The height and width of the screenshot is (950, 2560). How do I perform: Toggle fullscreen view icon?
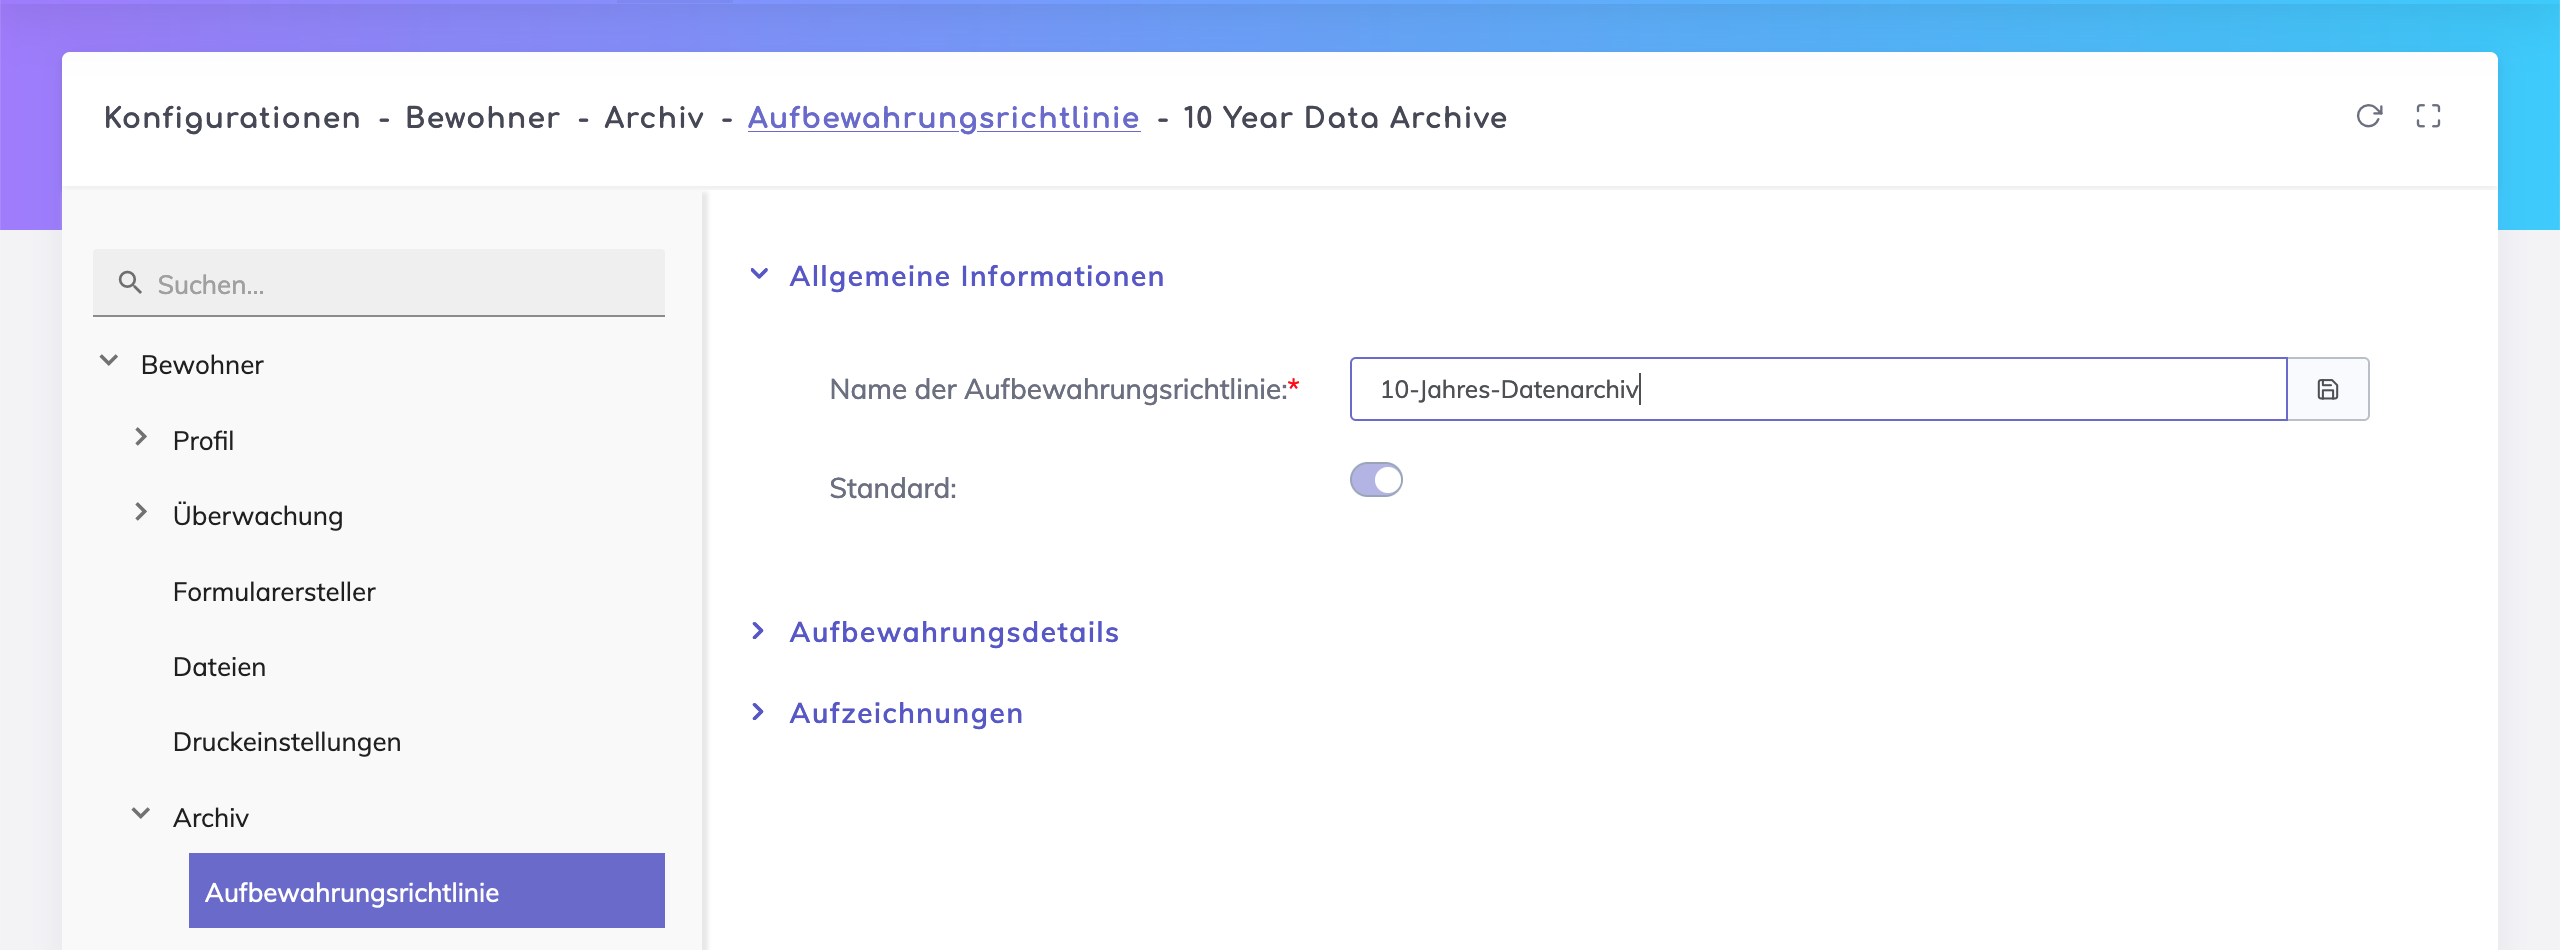pos(2428,116)
